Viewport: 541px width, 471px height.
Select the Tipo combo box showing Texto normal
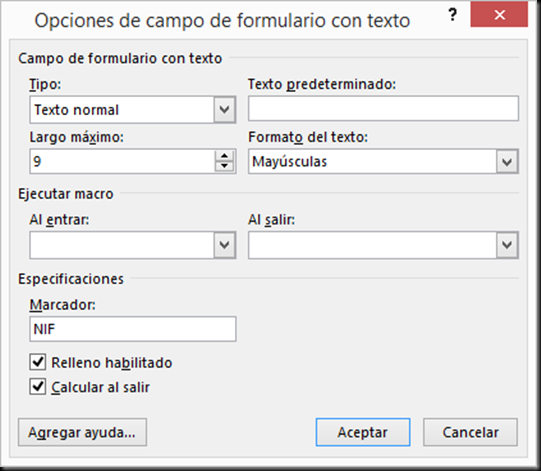pos(132,110)
